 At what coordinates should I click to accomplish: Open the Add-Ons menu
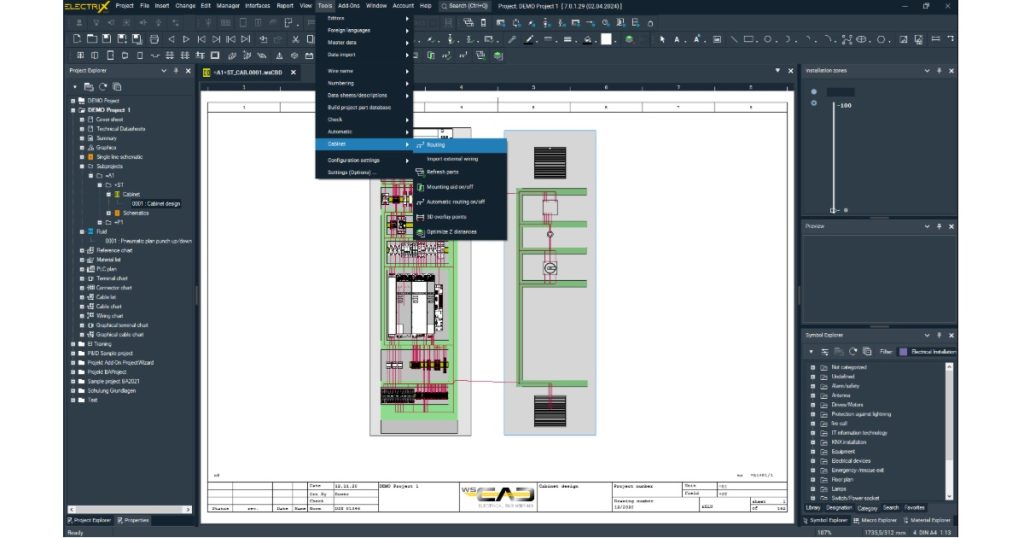[x=349, y=6]
